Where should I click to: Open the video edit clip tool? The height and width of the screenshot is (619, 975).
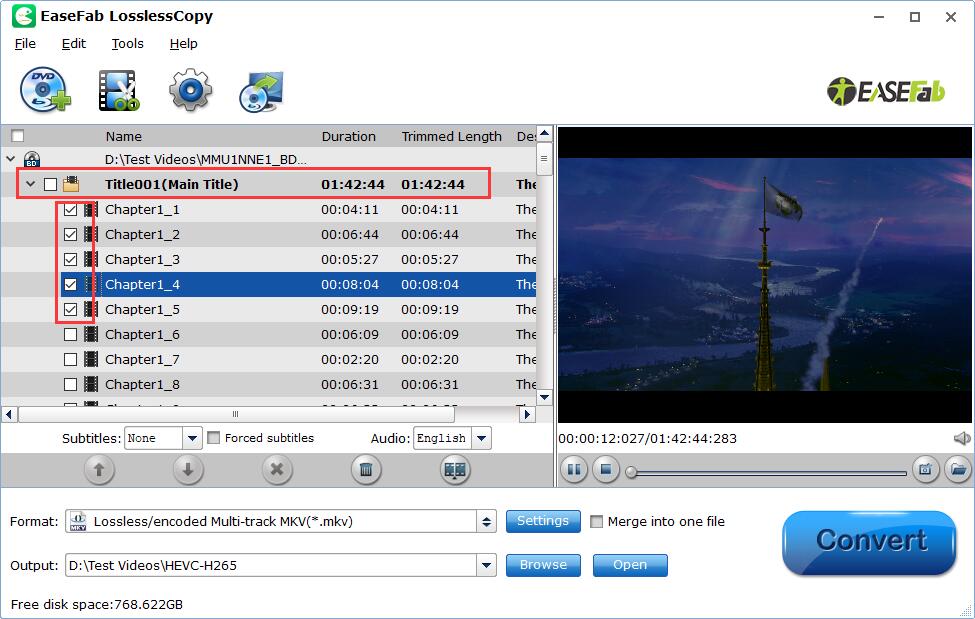tap(119, 90)
